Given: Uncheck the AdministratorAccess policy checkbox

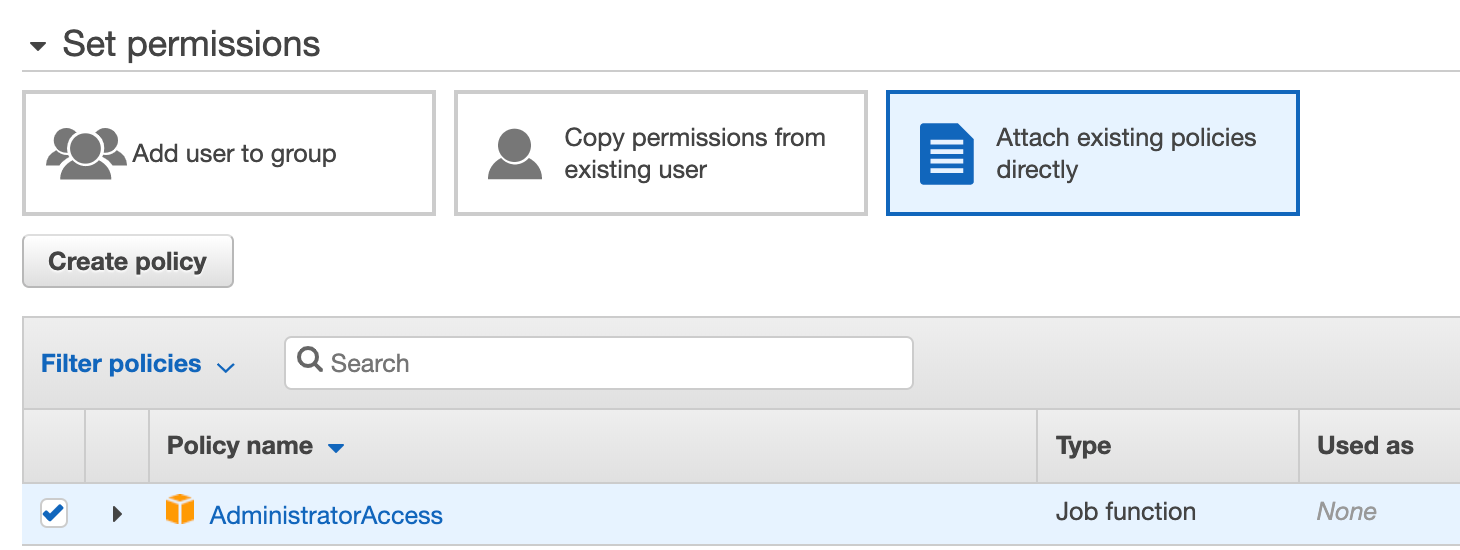Looking at the screenshot, I should [x=54, y=514].
